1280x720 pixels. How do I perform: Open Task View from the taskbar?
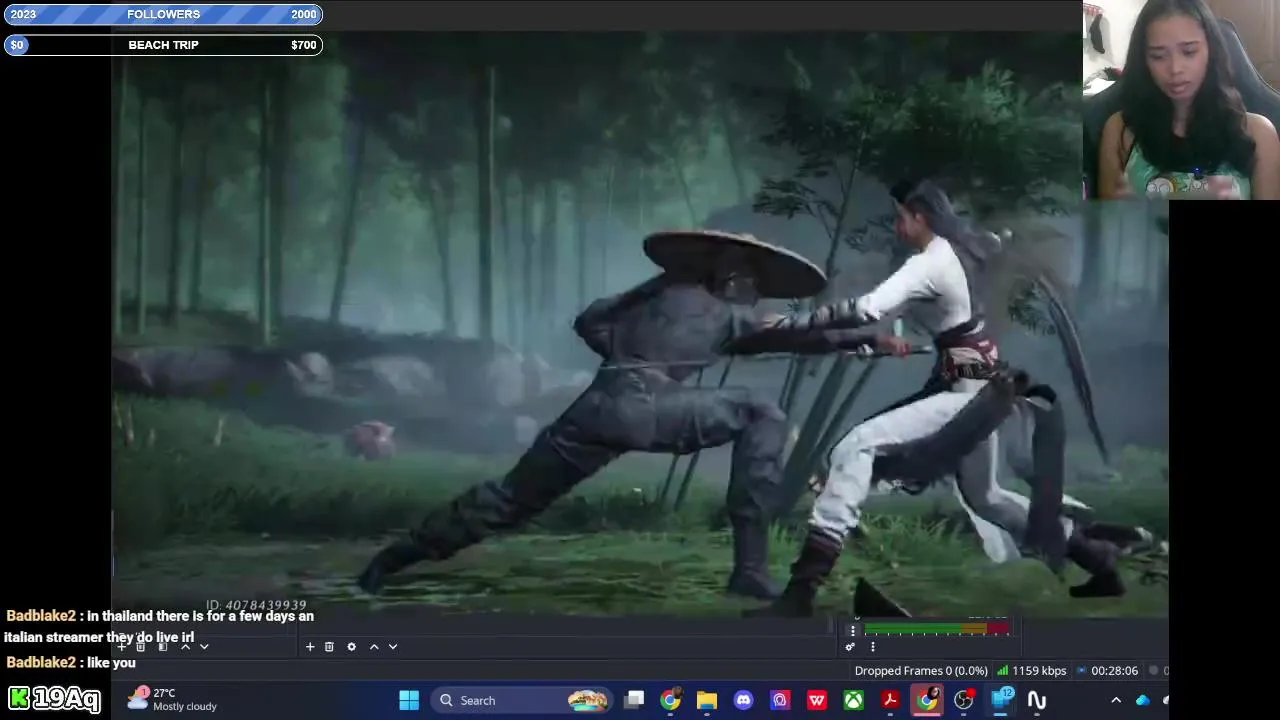634,700
